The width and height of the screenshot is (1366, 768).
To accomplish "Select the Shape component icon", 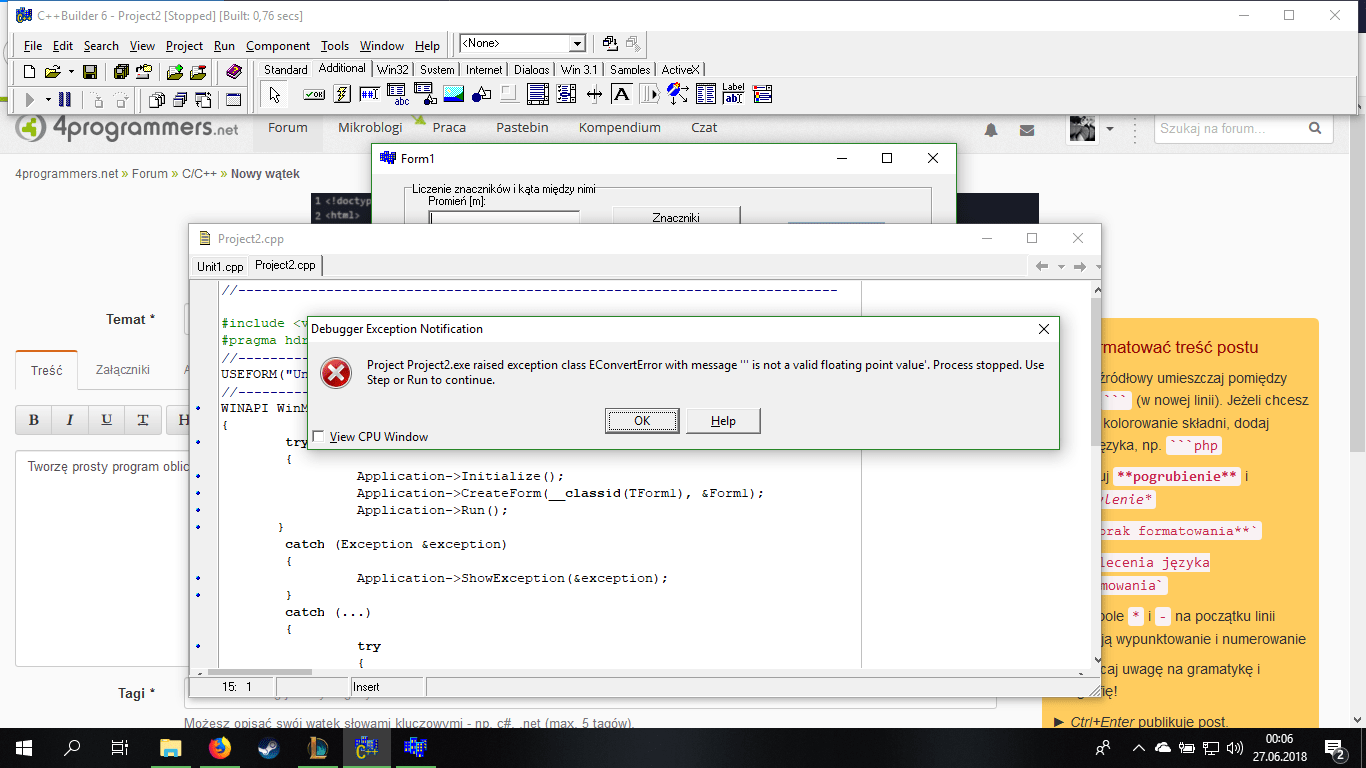I will click(x=481, y=95).
